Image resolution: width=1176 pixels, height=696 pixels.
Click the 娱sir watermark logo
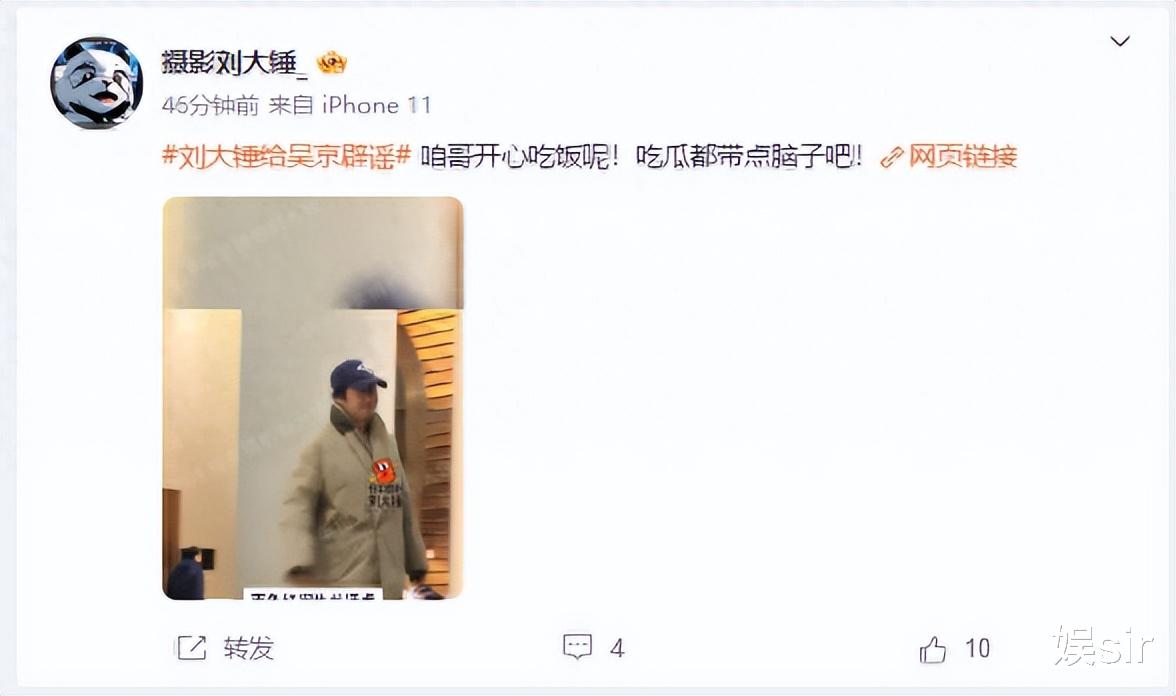coord(1102,646)
